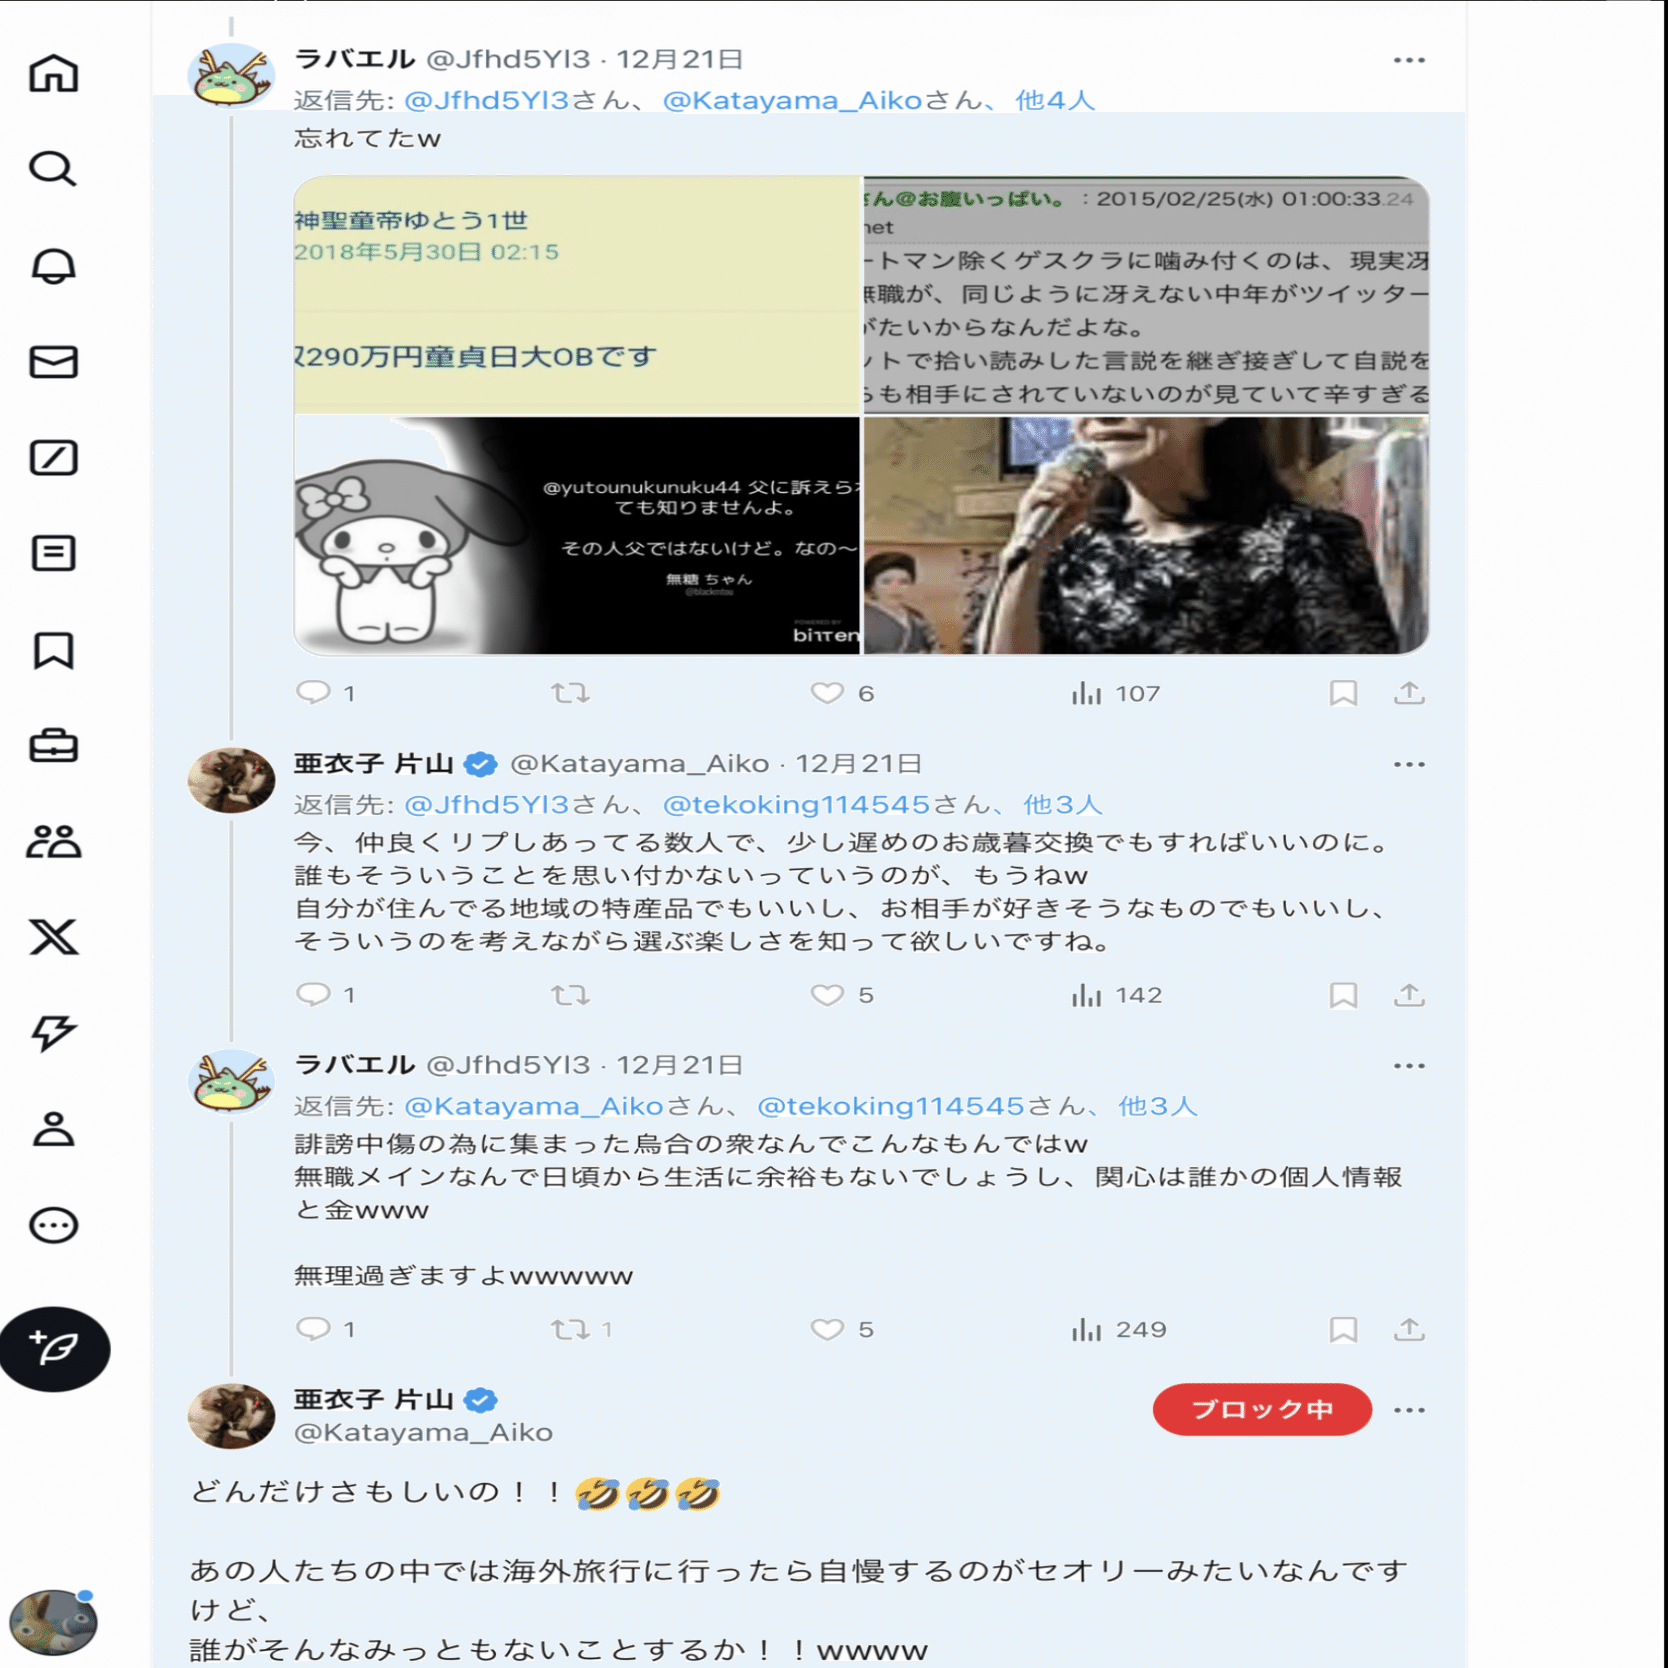This screenshot has width=1668, height=1668.
Task: Open the My Melody image thumbnail
Action: (577, 535)
